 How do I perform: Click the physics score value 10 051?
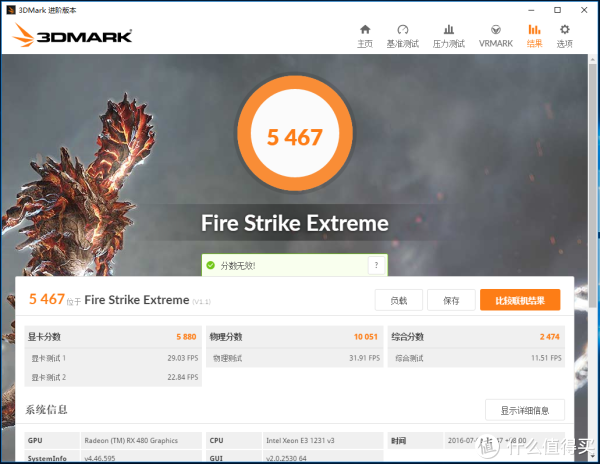tap(365, 337)
